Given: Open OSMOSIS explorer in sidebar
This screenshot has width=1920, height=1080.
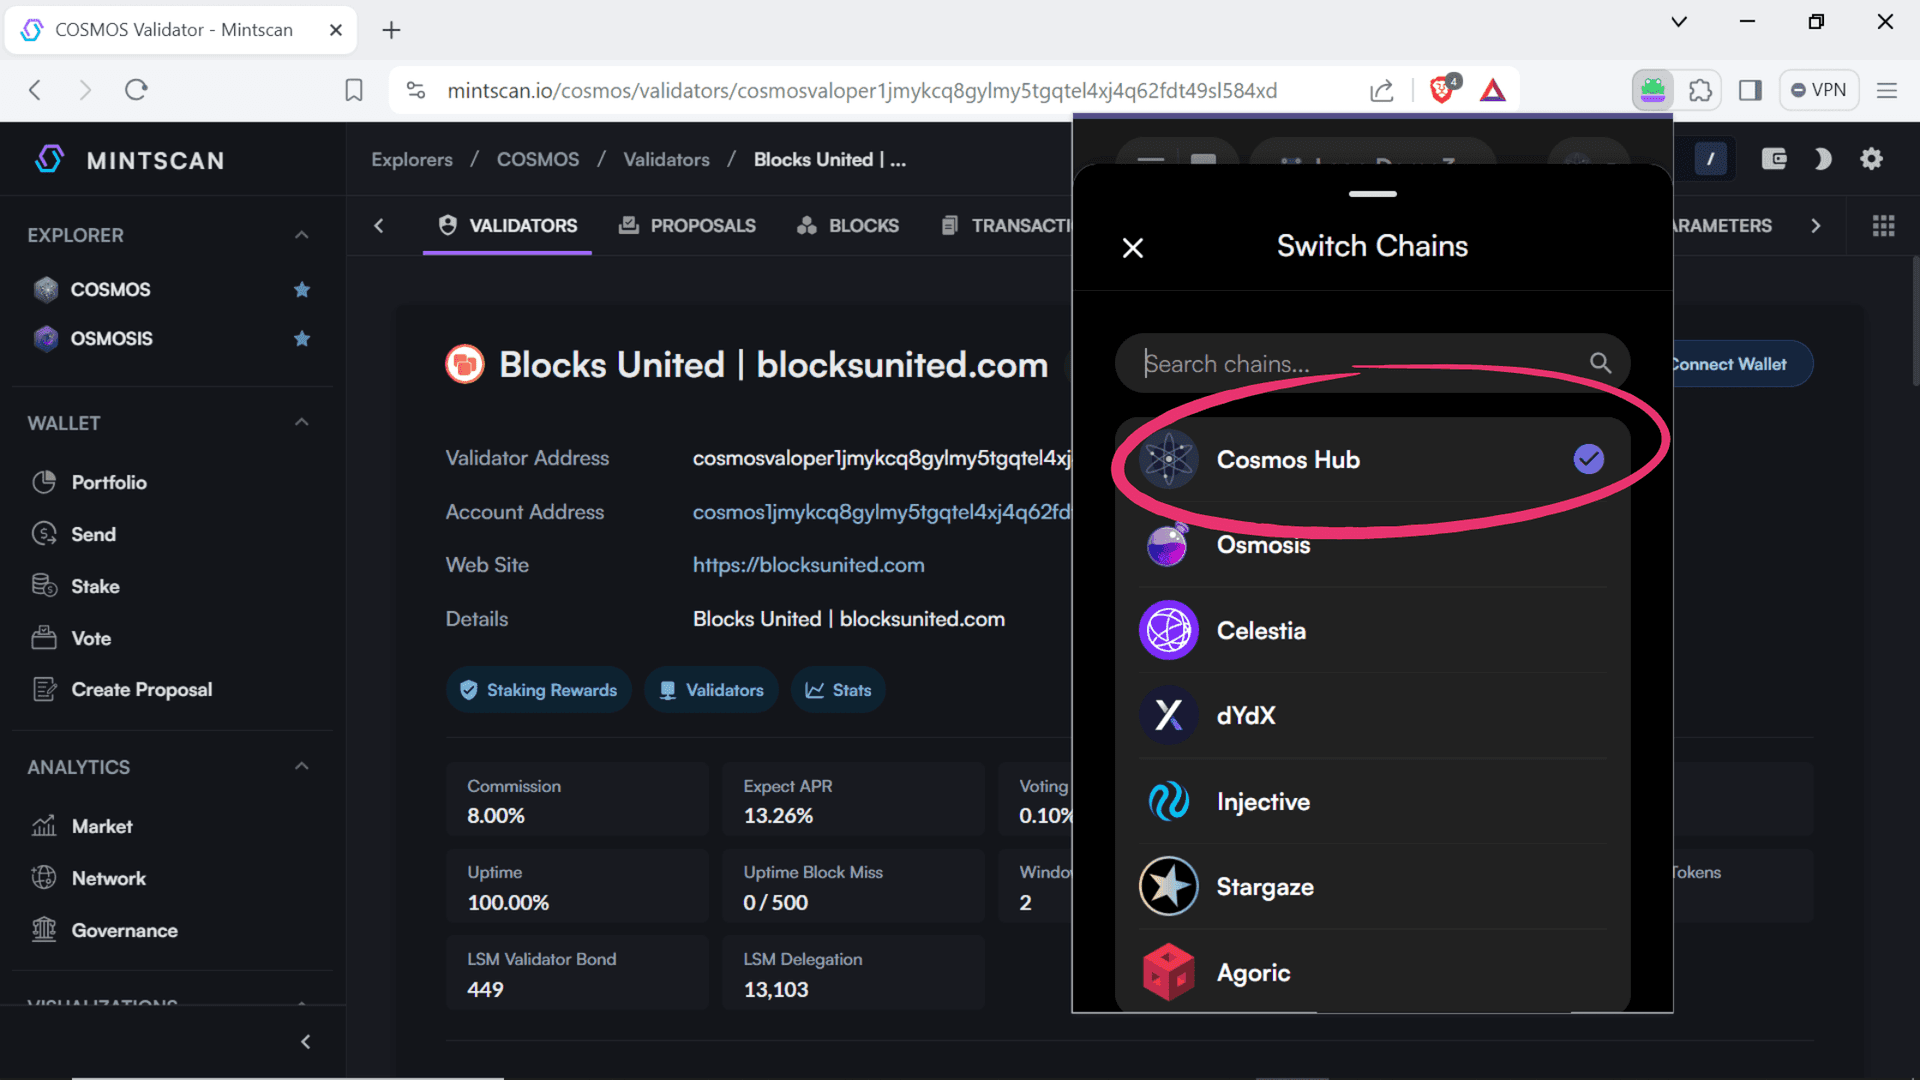Looking at the screenshot, I should click(x=111, y=339).
